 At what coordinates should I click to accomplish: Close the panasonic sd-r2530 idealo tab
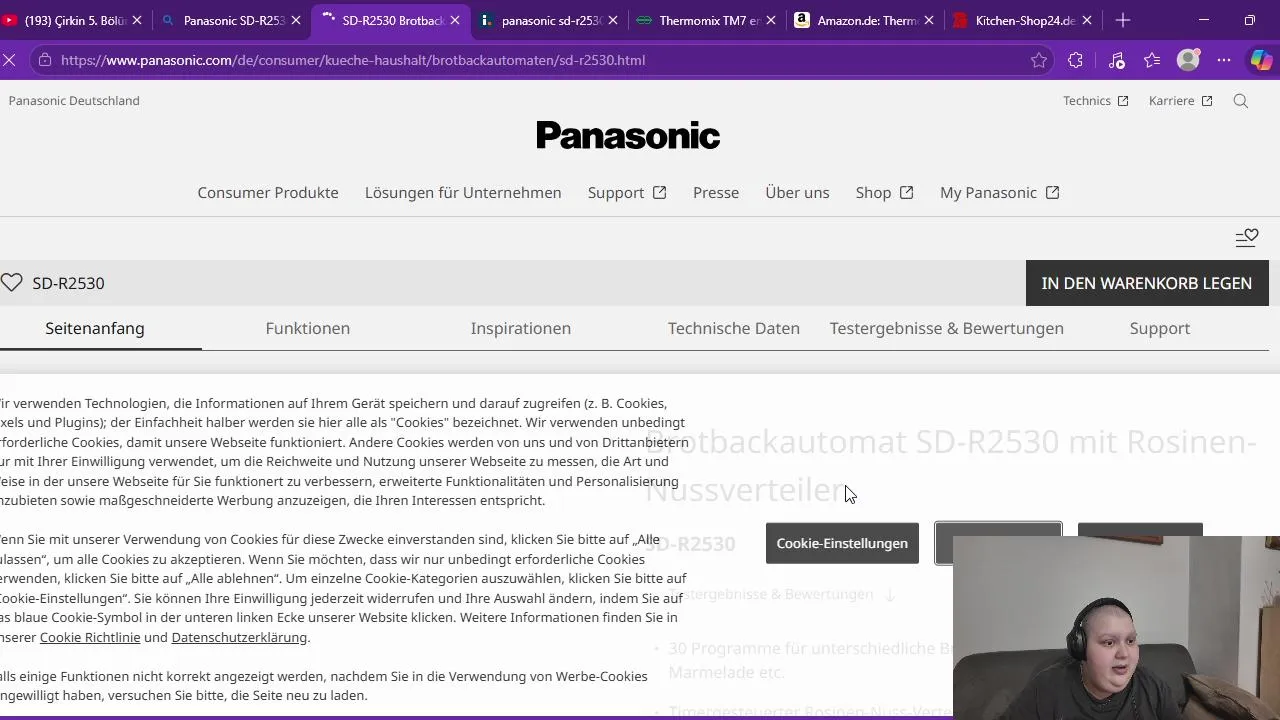pos(613,20)
